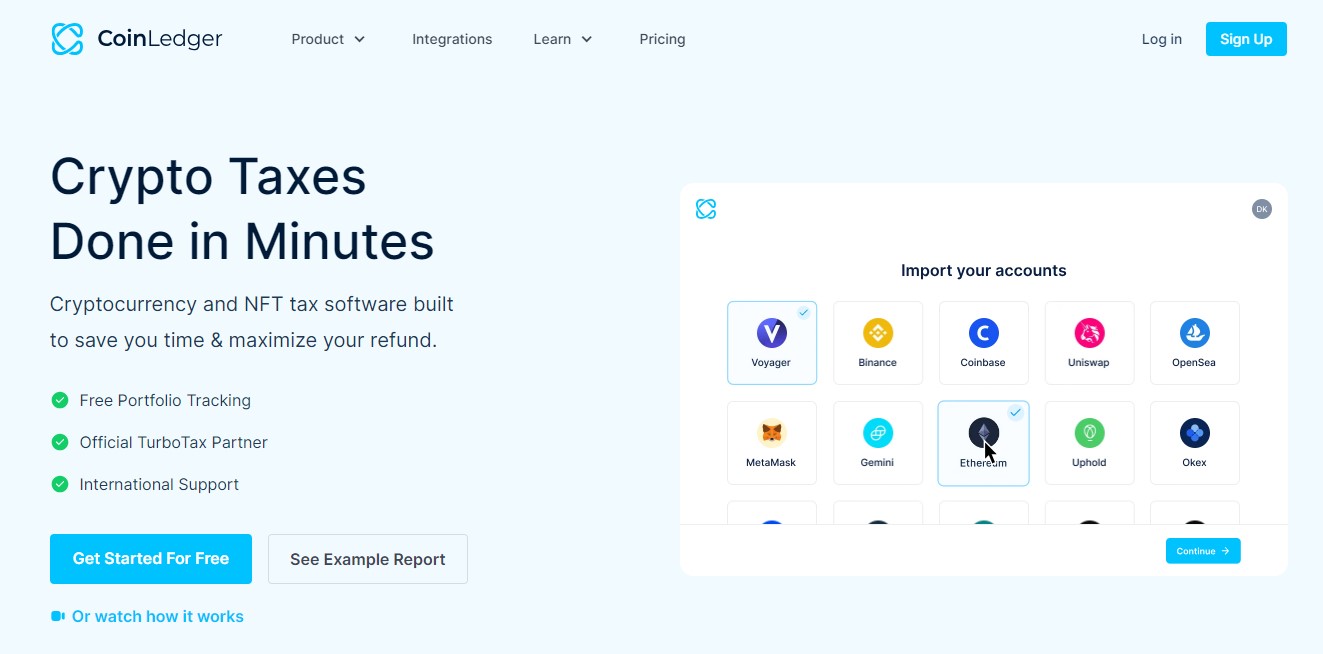Click Get Started For Free button

click(x=151, y=559)
